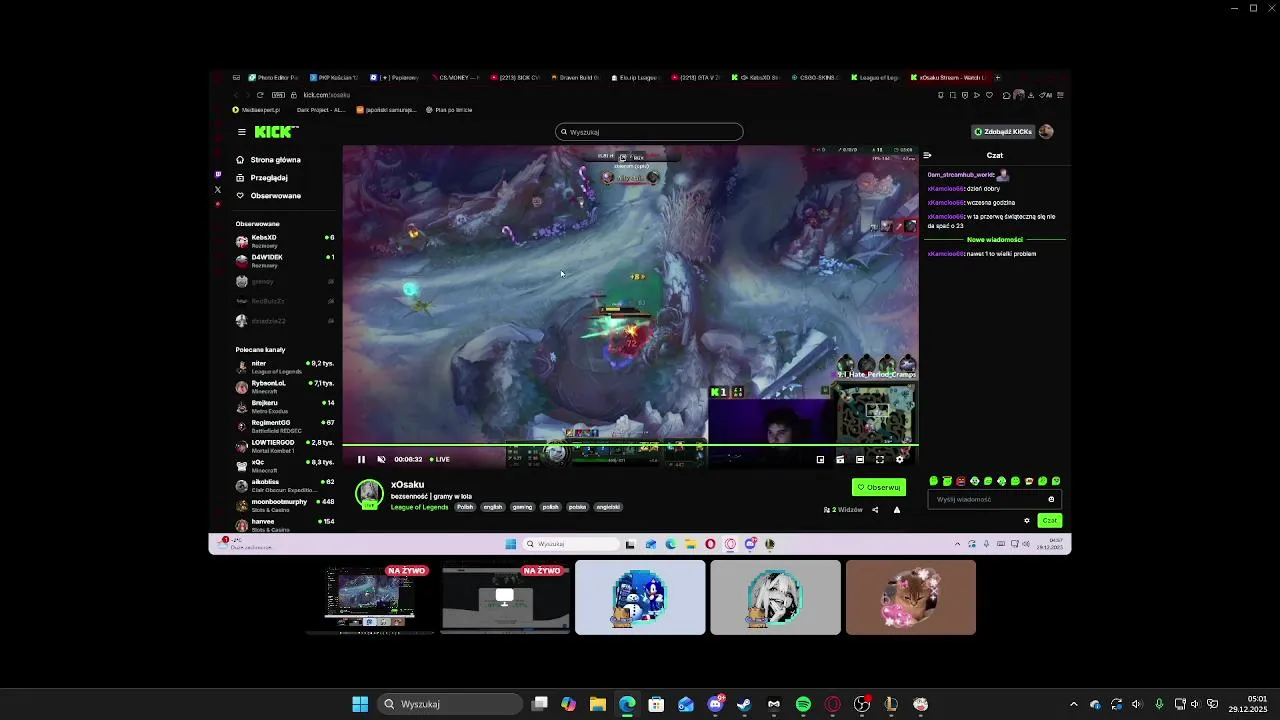This screenshot has width=1280, height=720.
Task: Toggle theater mode in video controls
Action: [x=859, y=460]
